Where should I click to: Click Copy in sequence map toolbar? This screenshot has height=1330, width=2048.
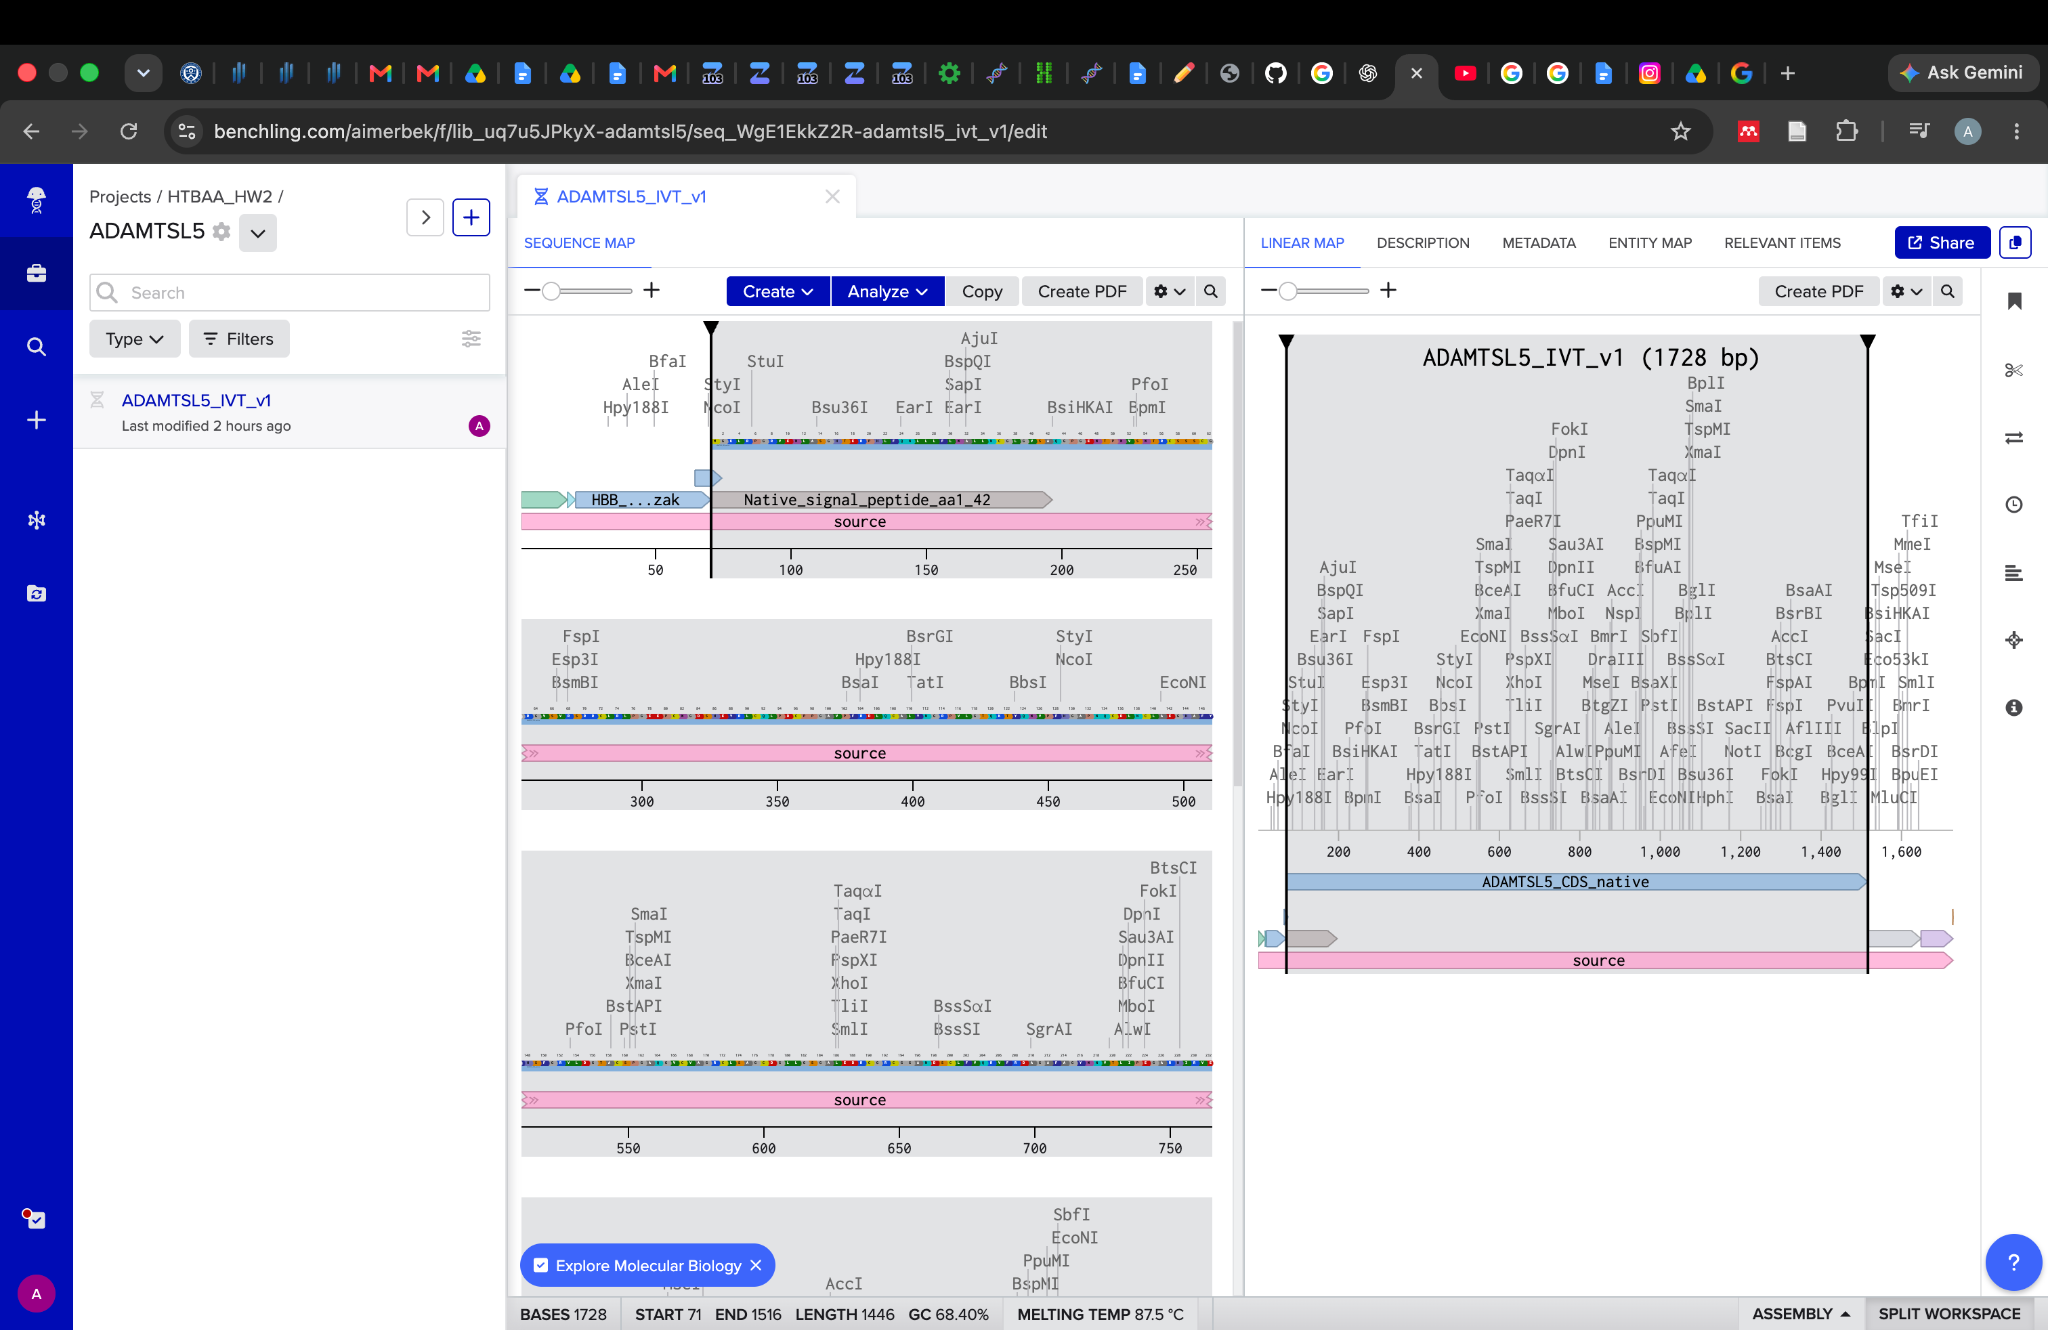982,291
